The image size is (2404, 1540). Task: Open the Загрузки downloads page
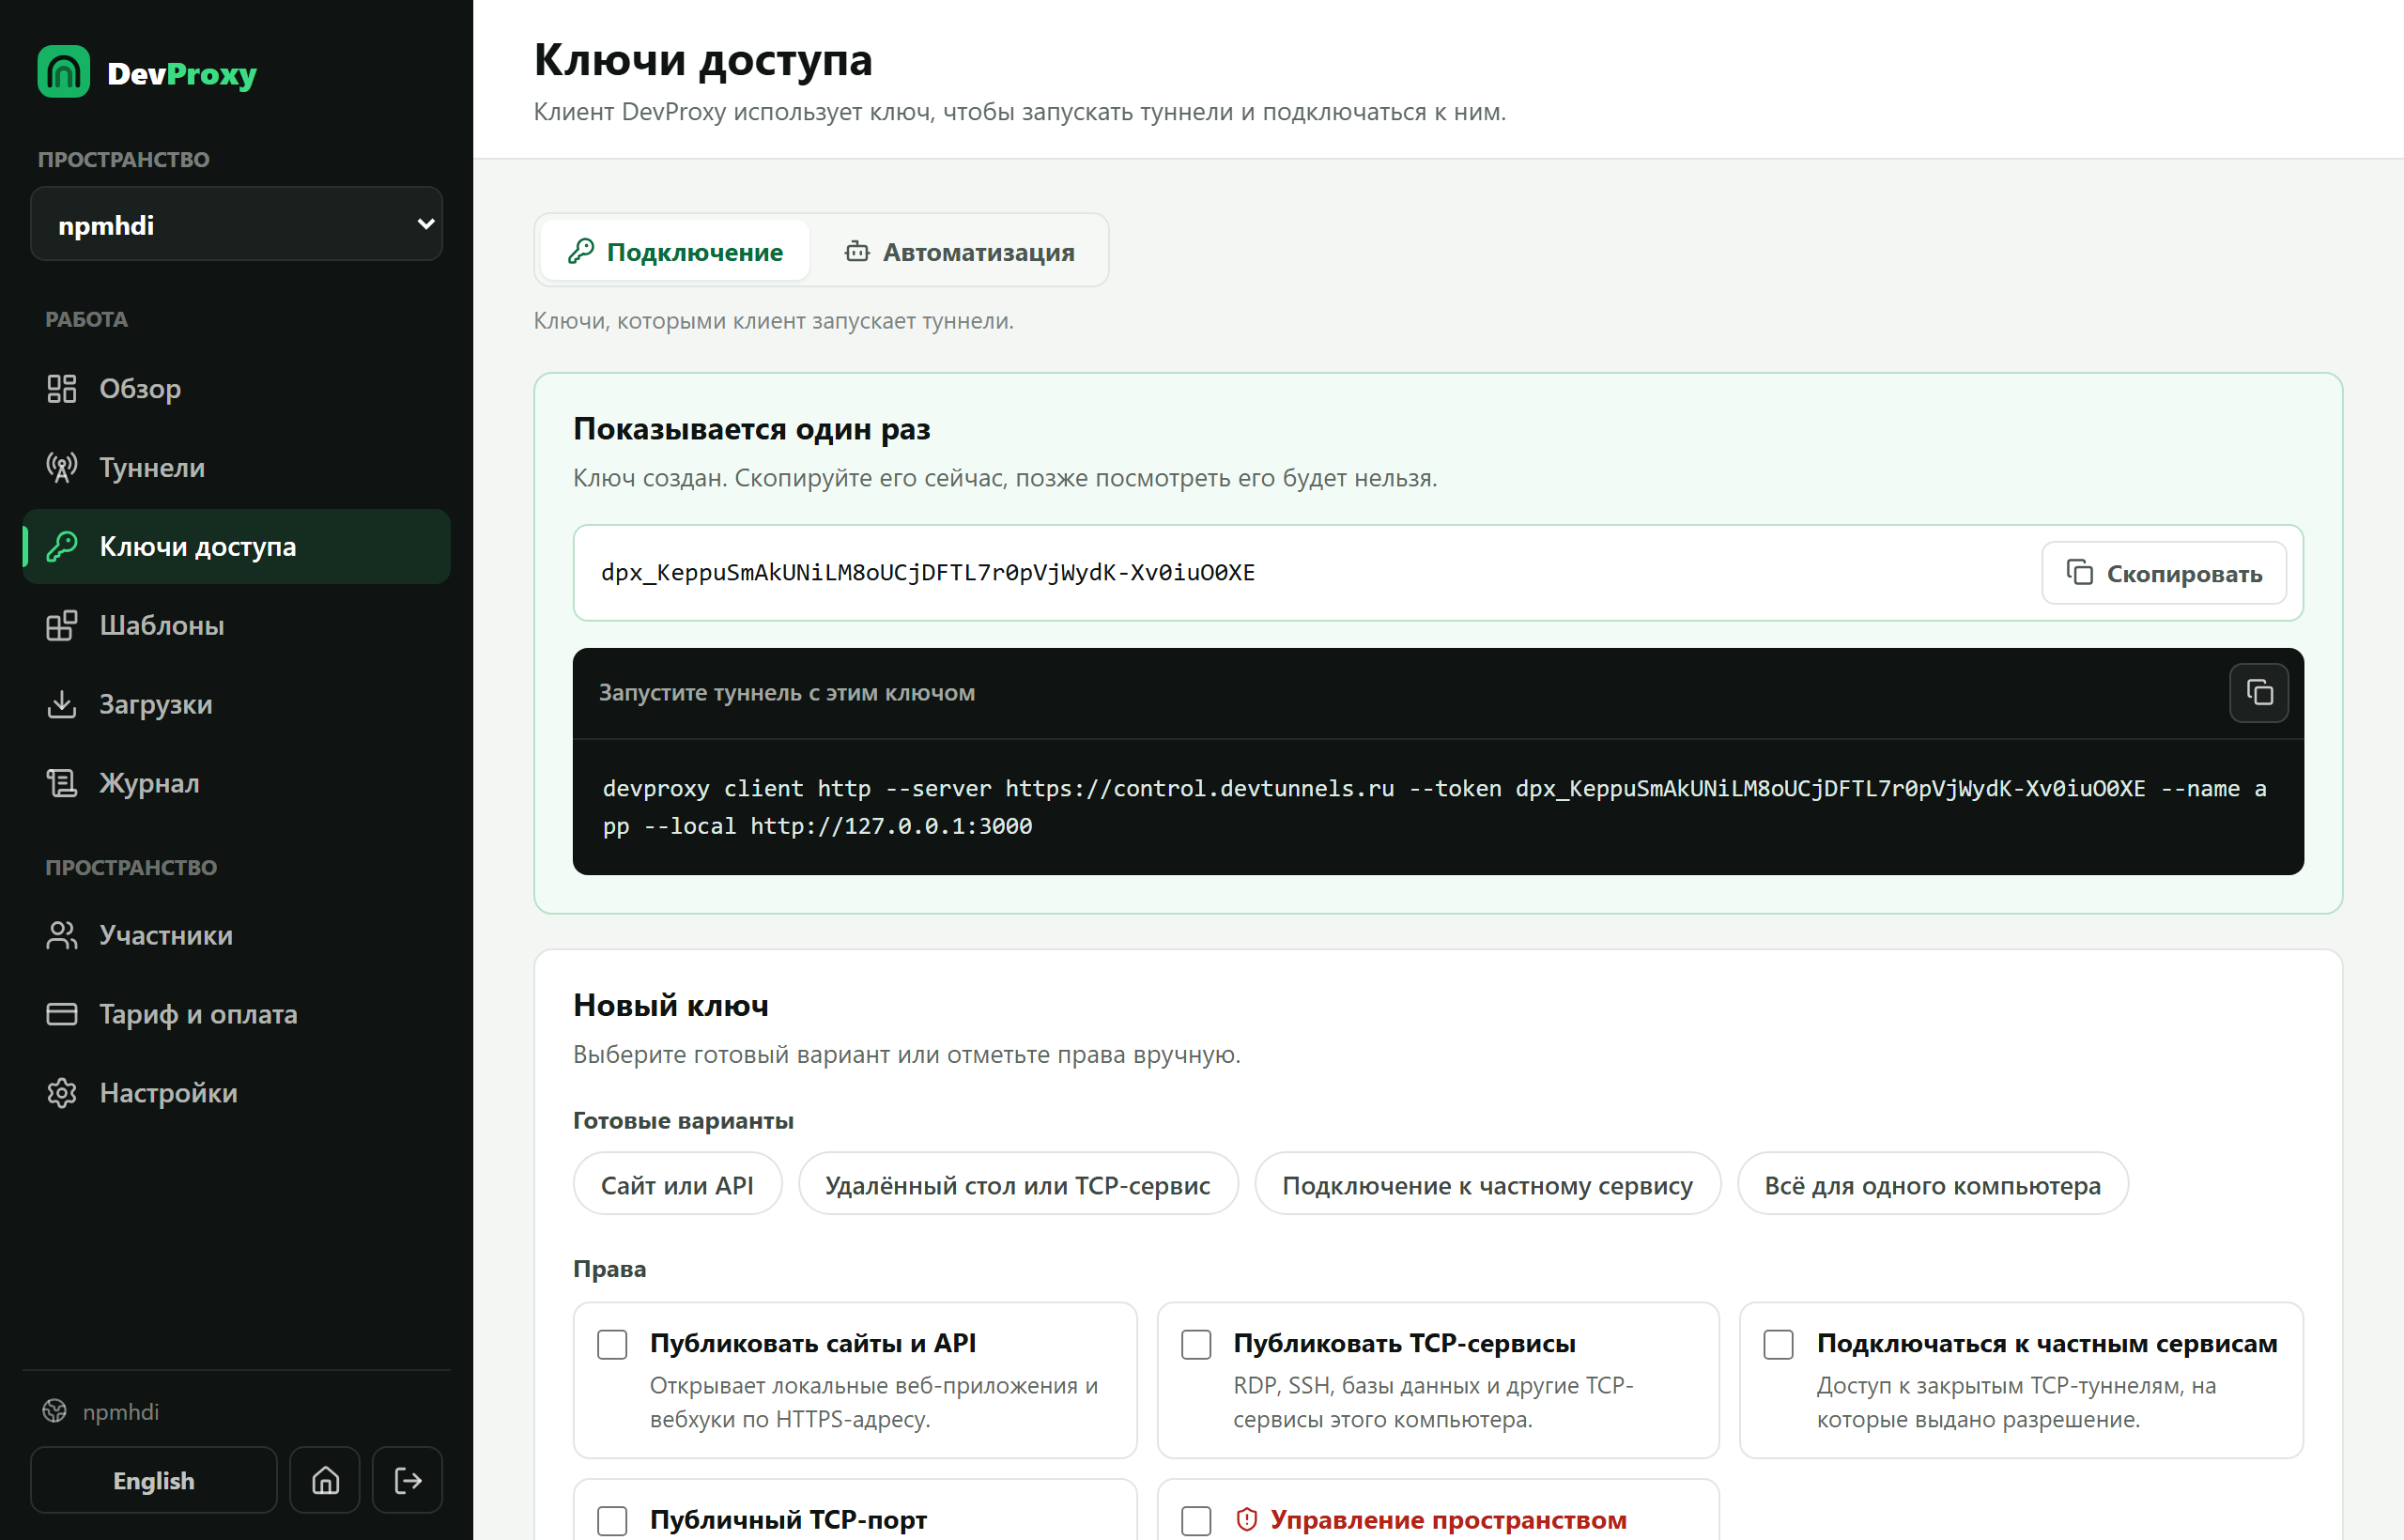236,705
